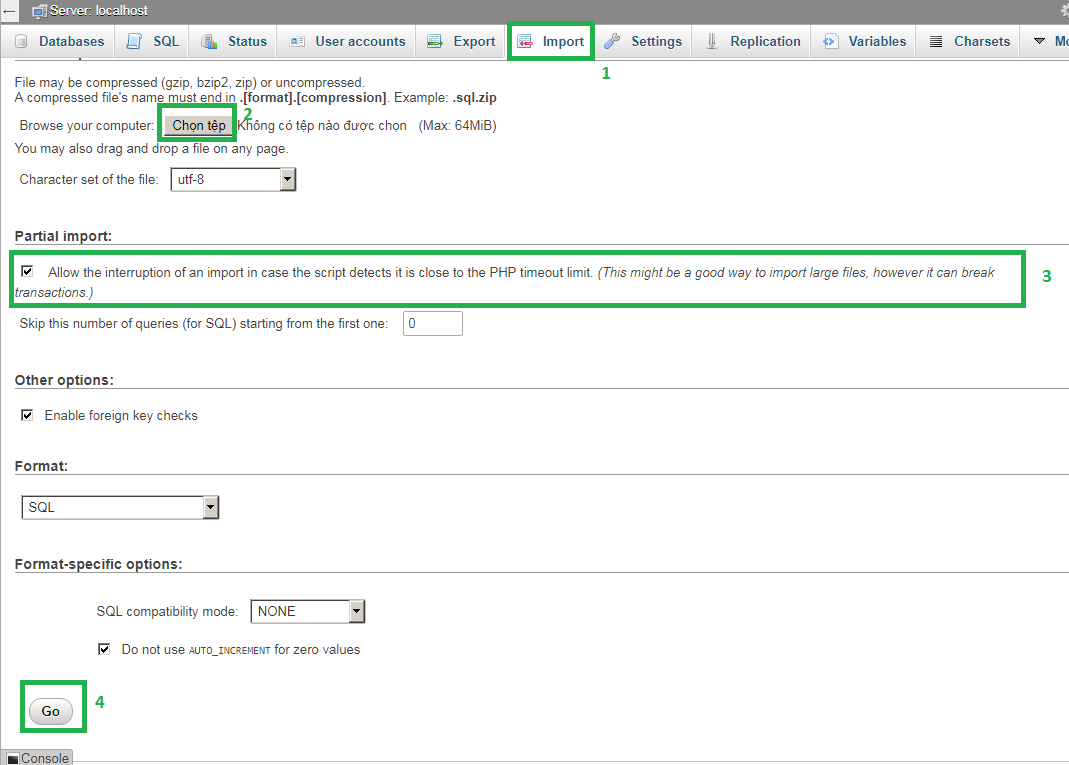Click the 'Format-specific options:' heading
This screenshot has width=1069, height=765.
[99, 565]
